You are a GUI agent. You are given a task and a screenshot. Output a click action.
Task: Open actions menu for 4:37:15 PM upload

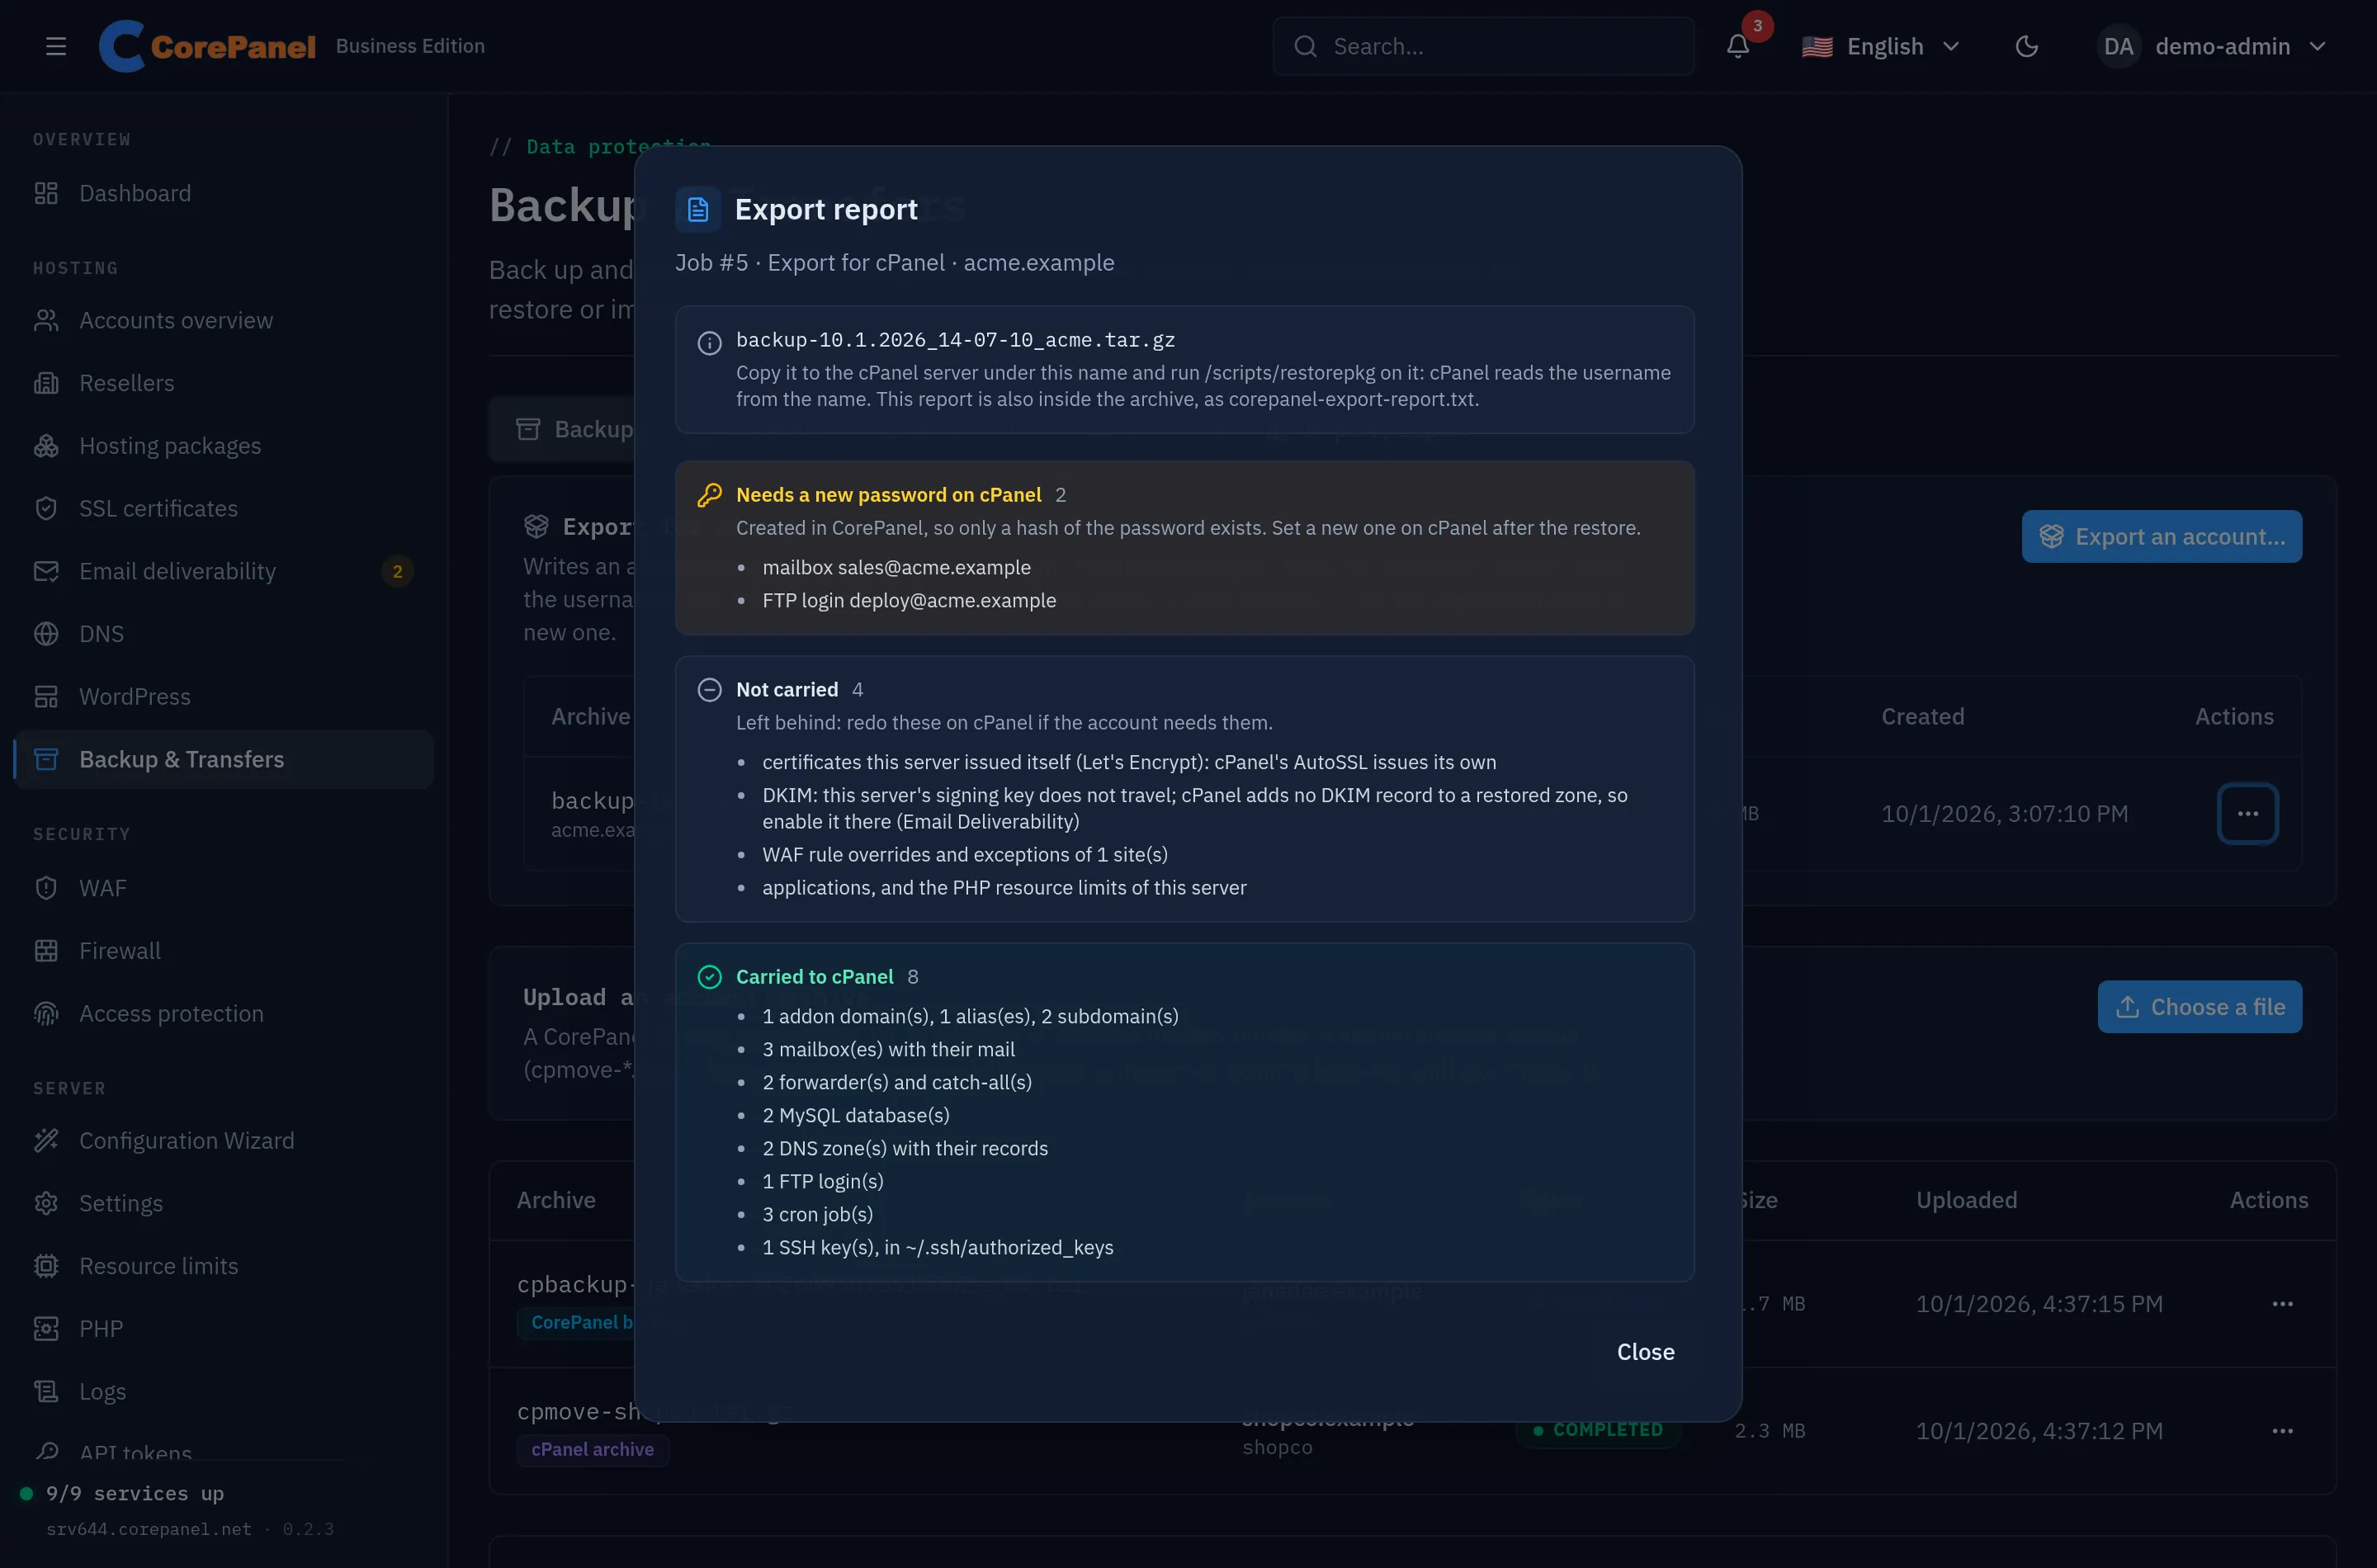pyautogui.click(x=2282, y=1304)
